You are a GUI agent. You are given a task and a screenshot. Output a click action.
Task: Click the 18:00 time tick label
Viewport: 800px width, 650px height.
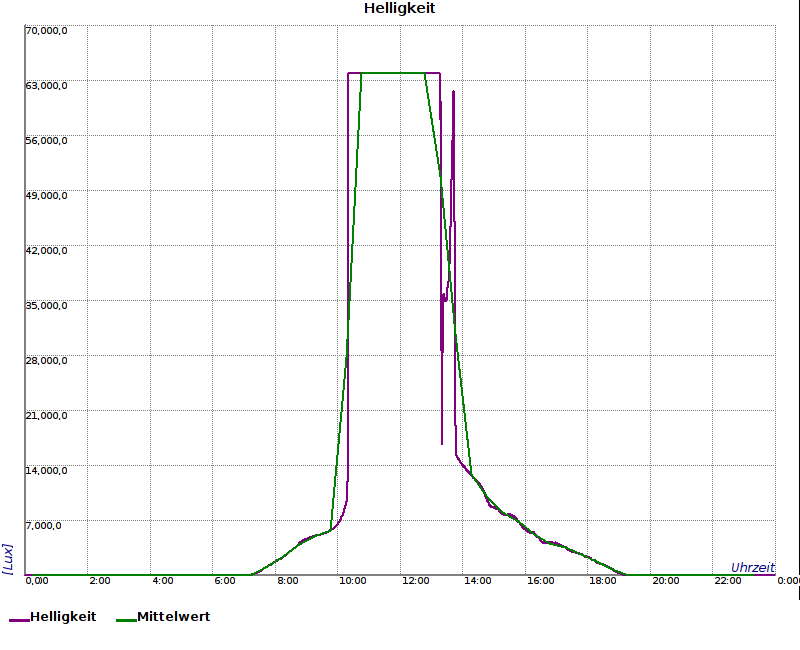603,581
